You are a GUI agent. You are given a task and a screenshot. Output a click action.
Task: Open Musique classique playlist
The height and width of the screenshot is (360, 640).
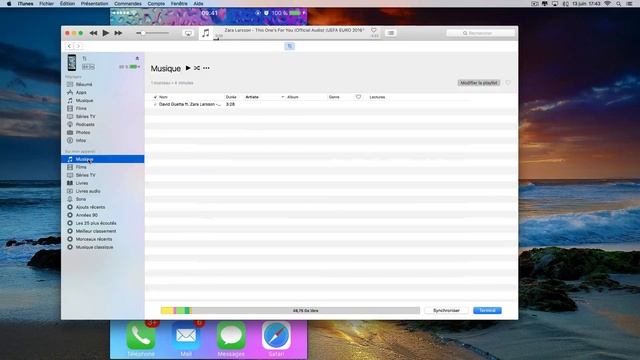(94, 247)
